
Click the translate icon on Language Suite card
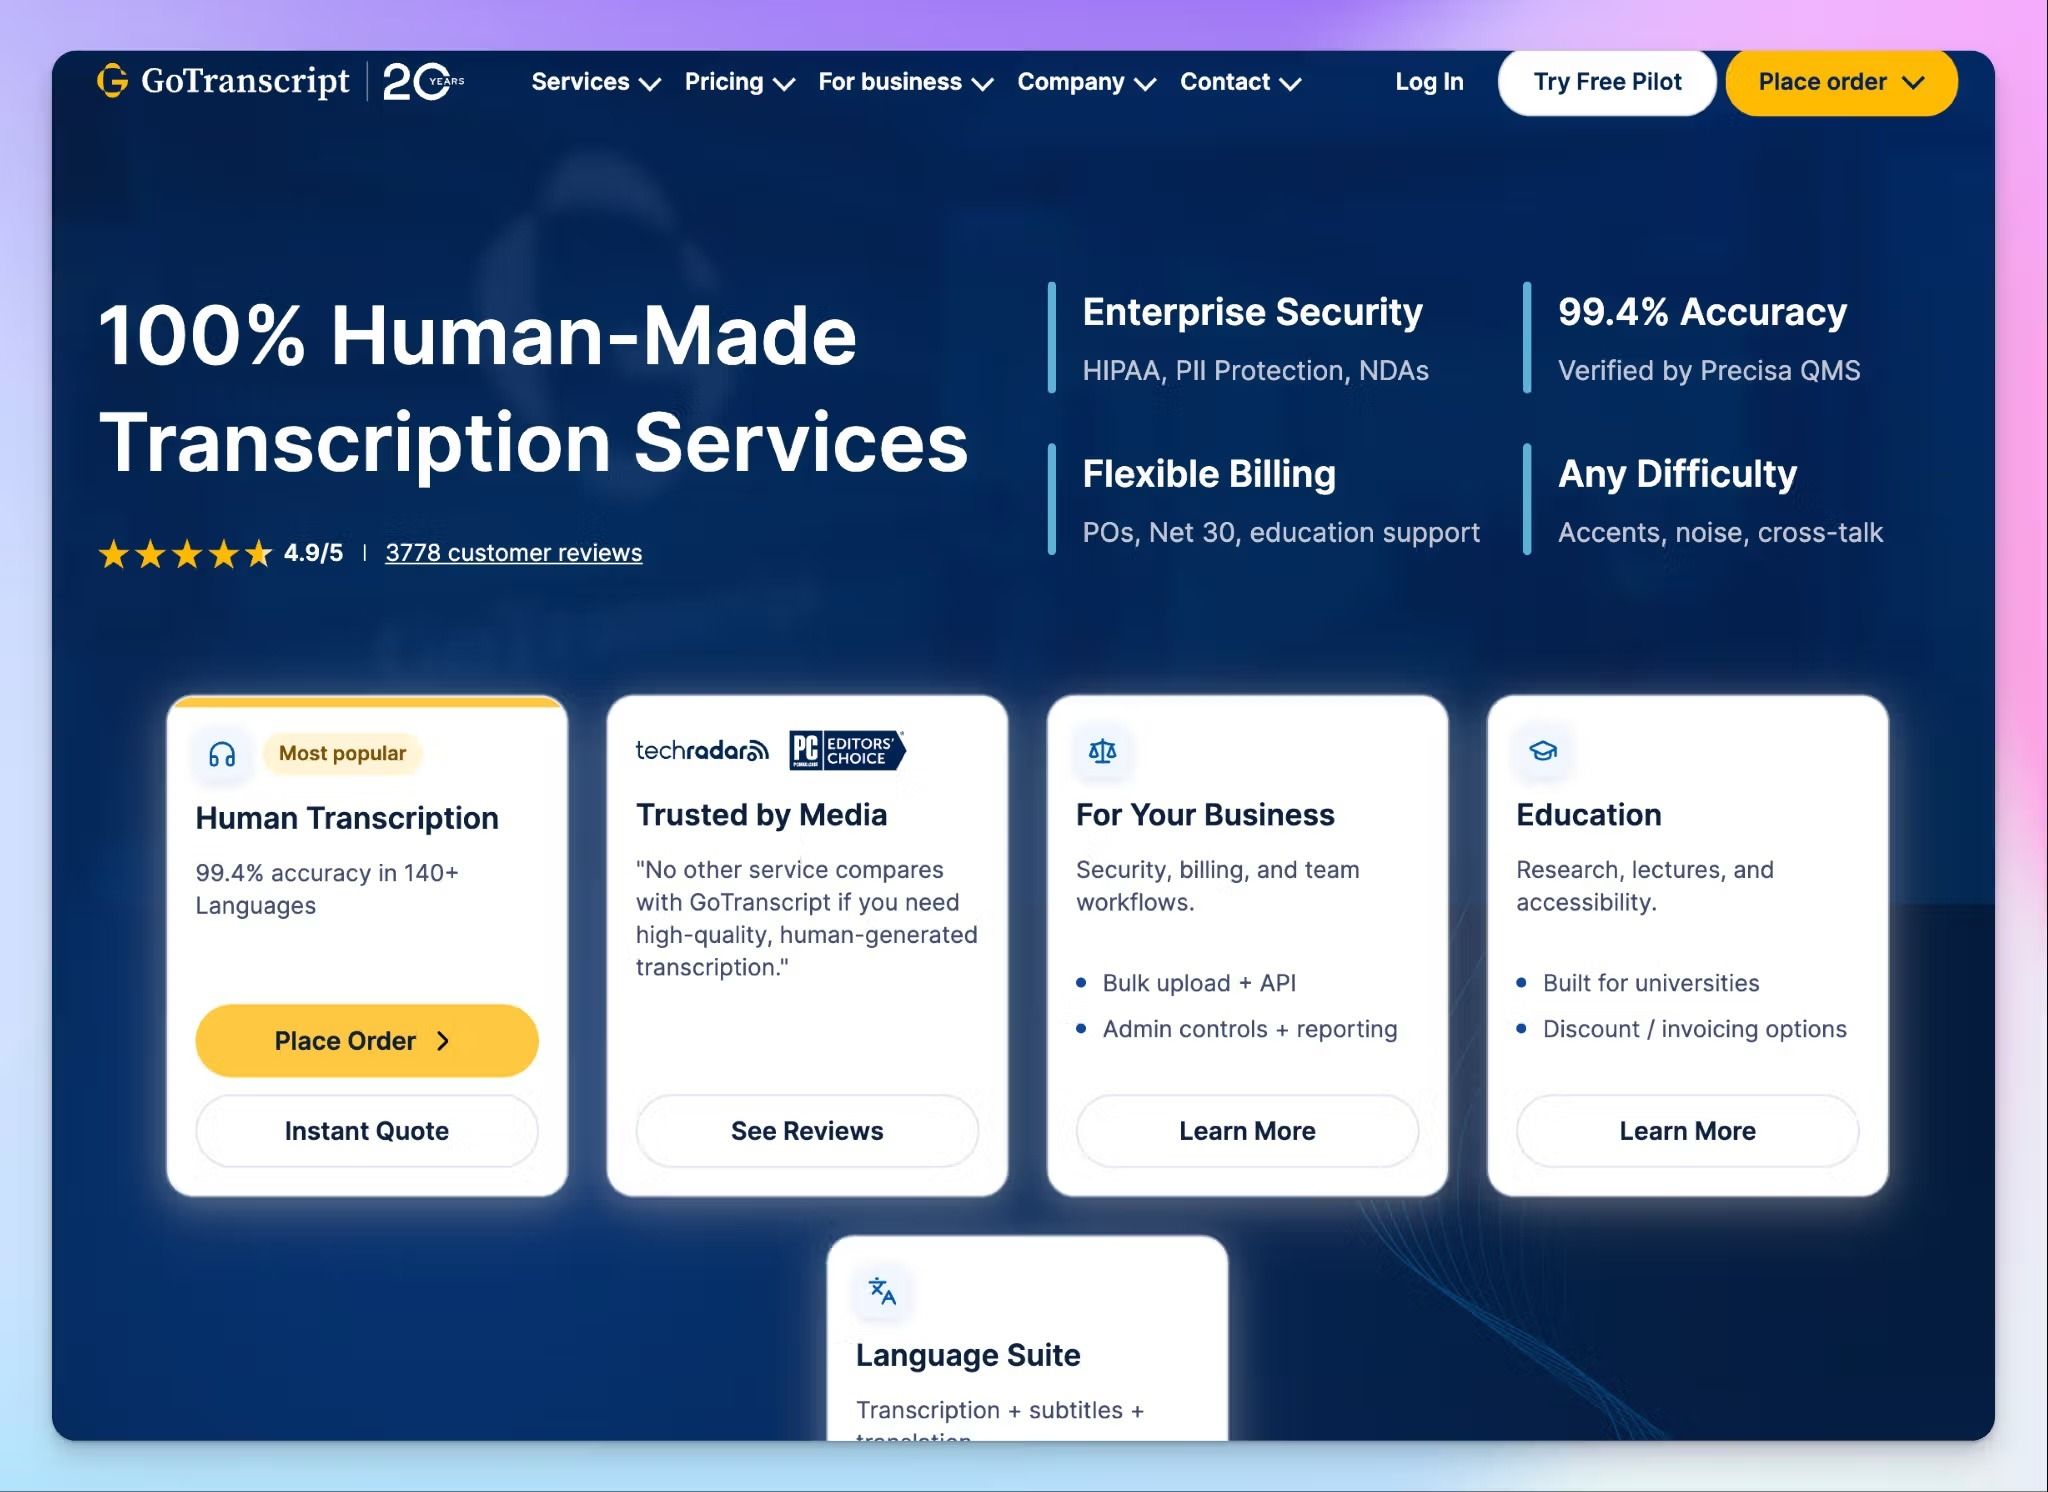[882, 1291]
